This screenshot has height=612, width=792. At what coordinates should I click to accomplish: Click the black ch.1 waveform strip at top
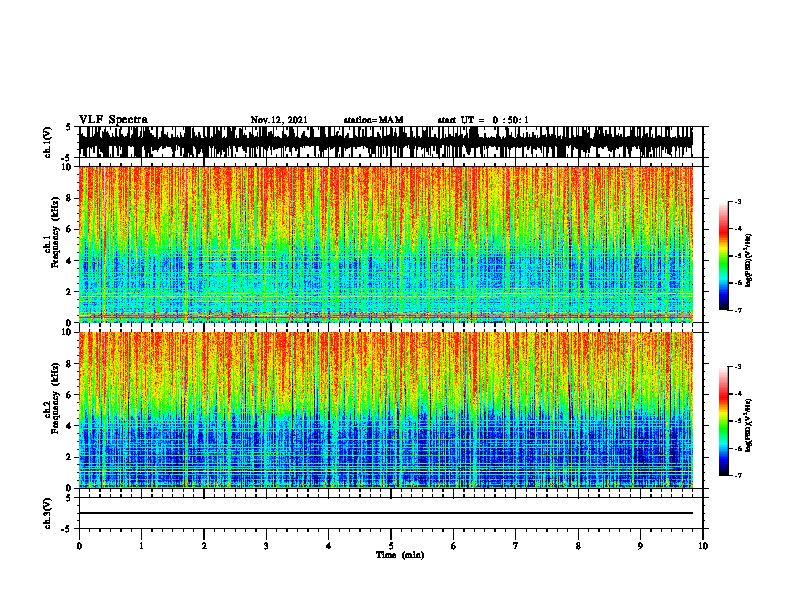pyautogui.click(x=386, y=142)
